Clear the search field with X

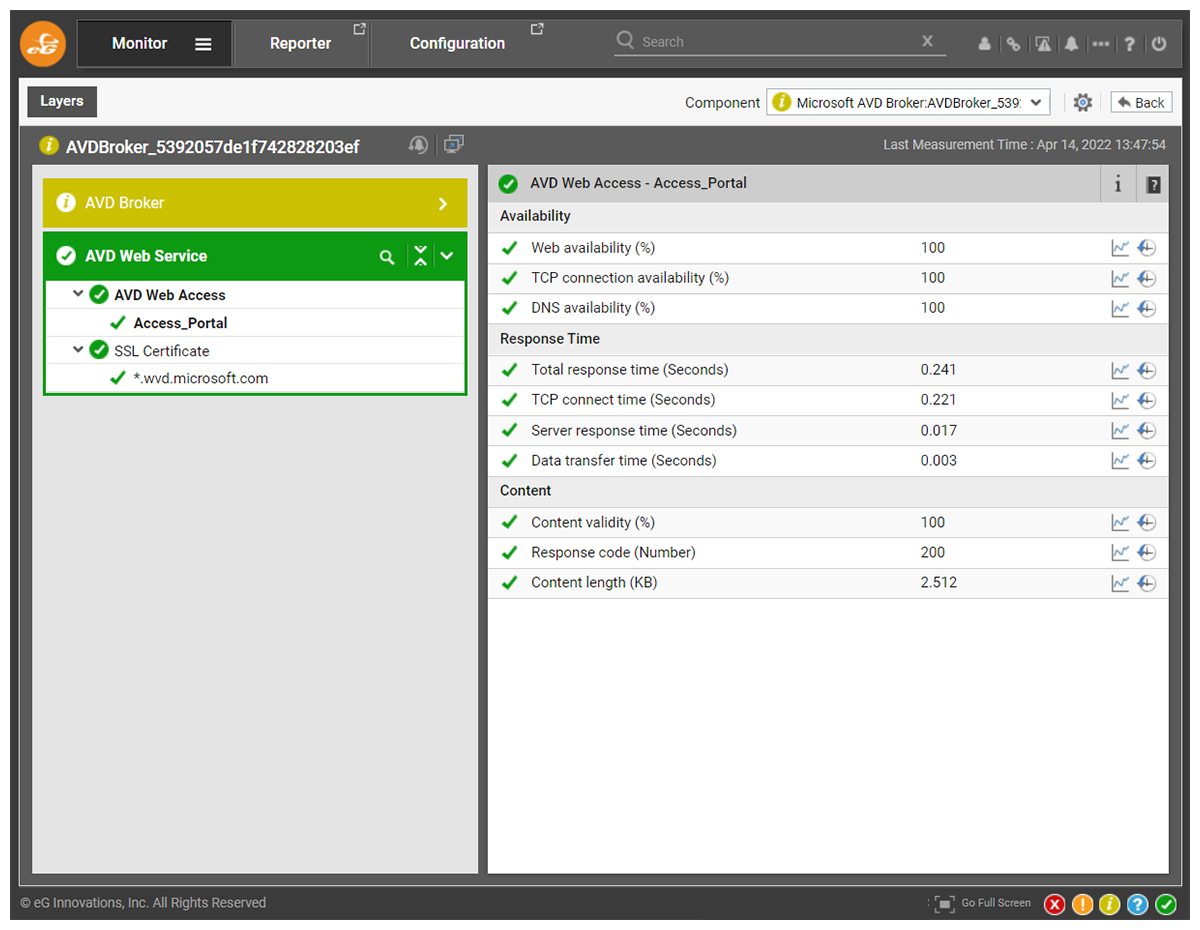928,41
